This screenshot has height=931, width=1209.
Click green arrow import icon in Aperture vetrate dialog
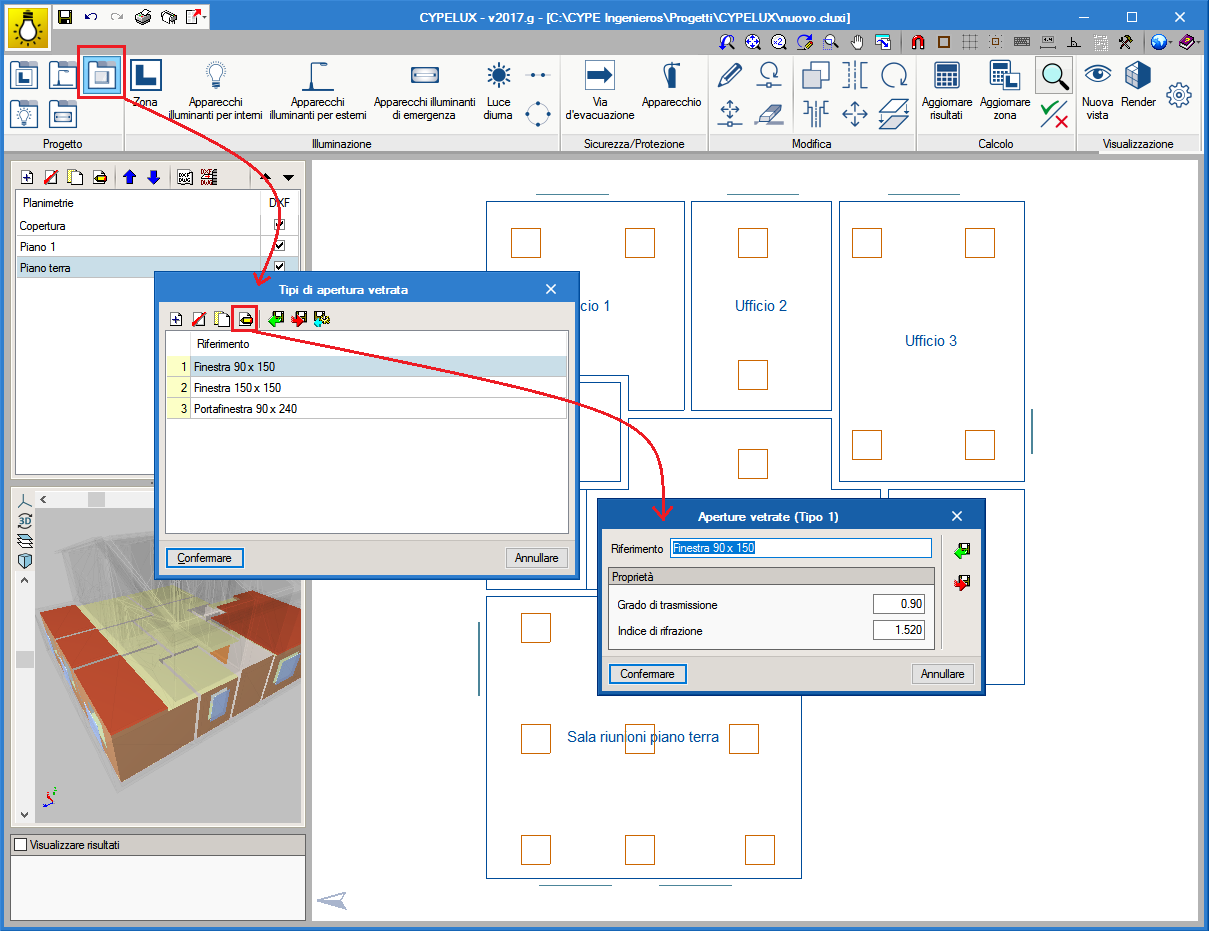click(x=962, y=550)
